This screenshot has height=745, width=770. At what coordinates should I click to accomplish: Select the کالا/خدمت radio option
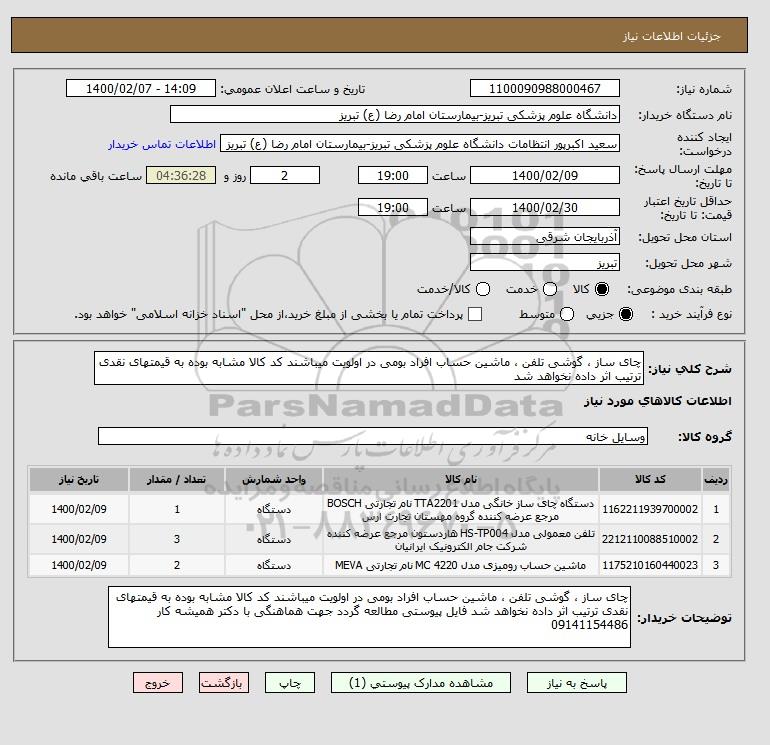coord(483,289)
